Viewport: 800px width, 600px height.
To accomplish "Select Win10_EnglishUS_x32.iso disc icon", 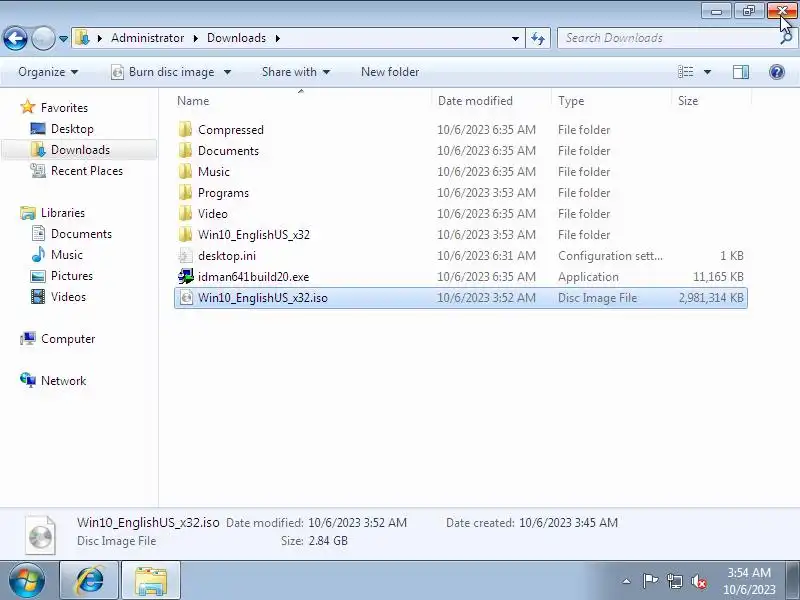I will tap(187, 297).
